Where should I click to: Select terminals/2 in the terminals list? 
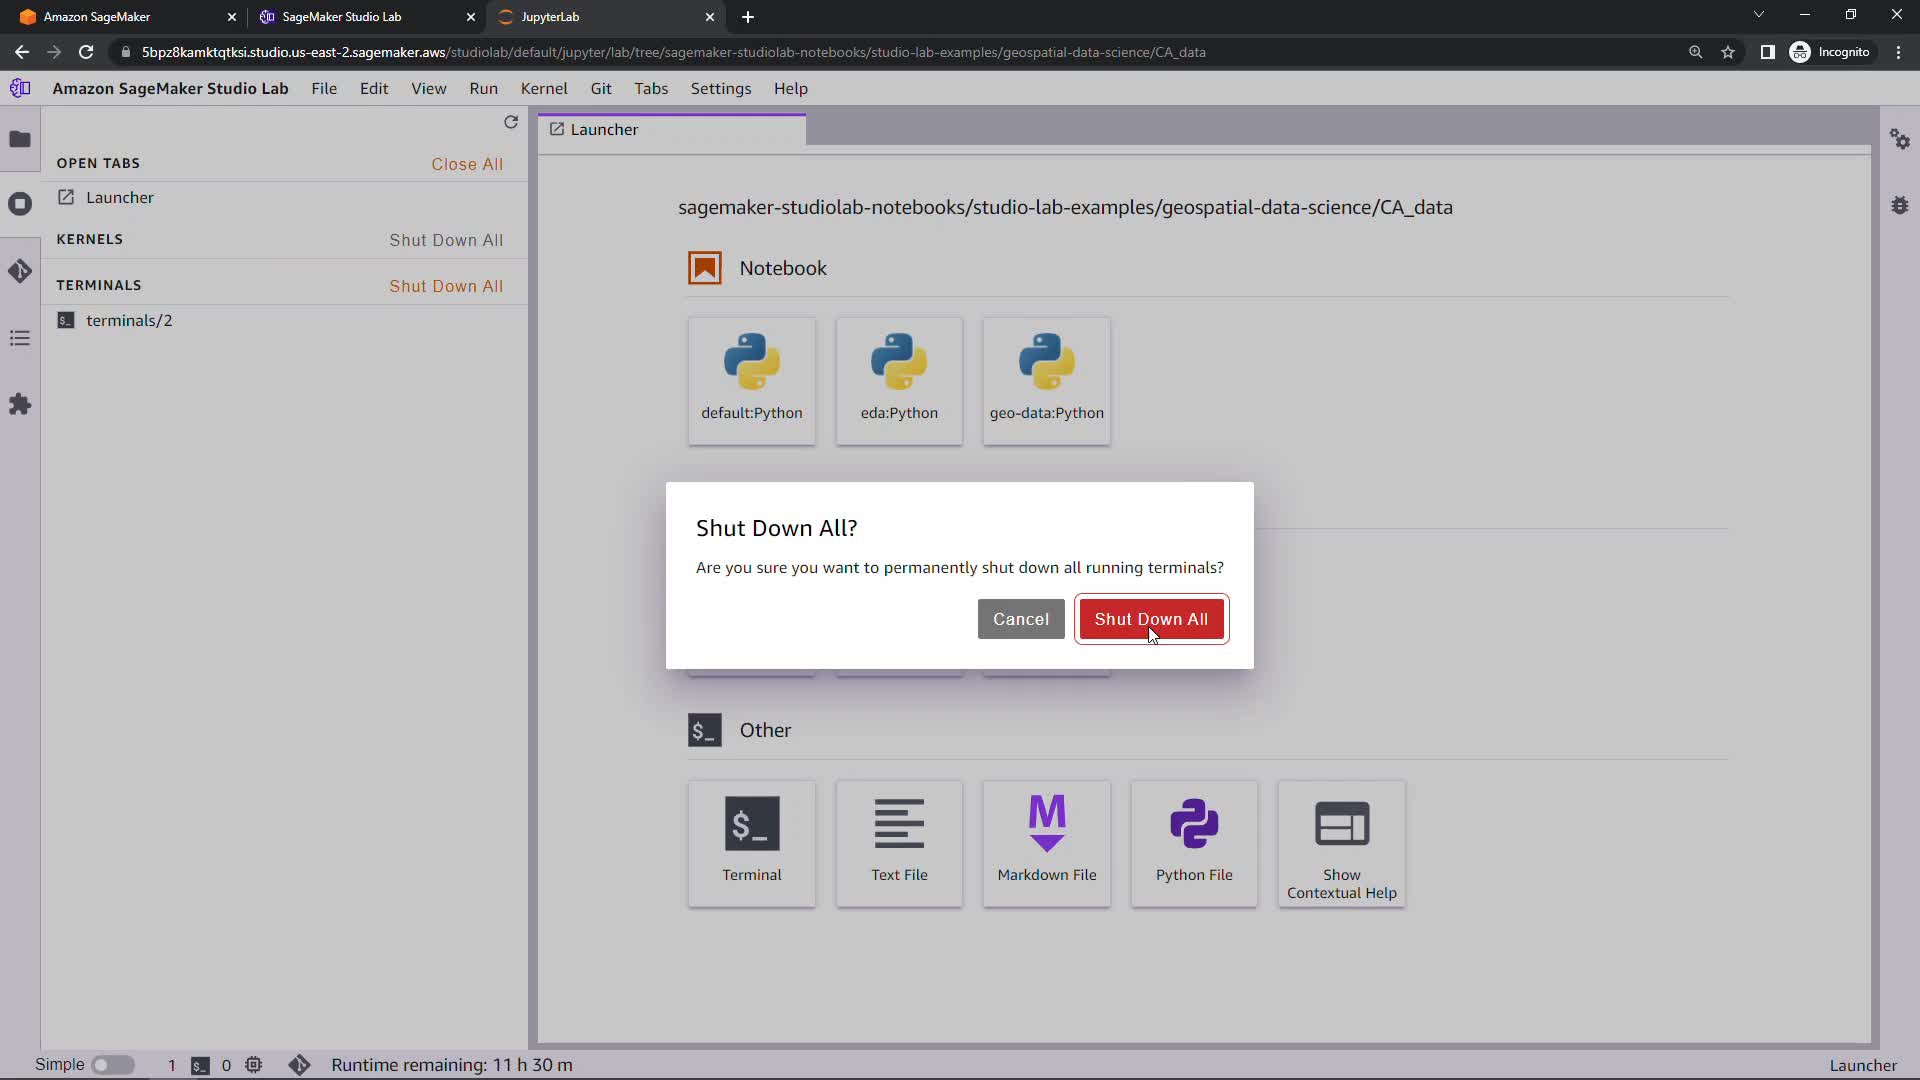[x=129, y=320]
